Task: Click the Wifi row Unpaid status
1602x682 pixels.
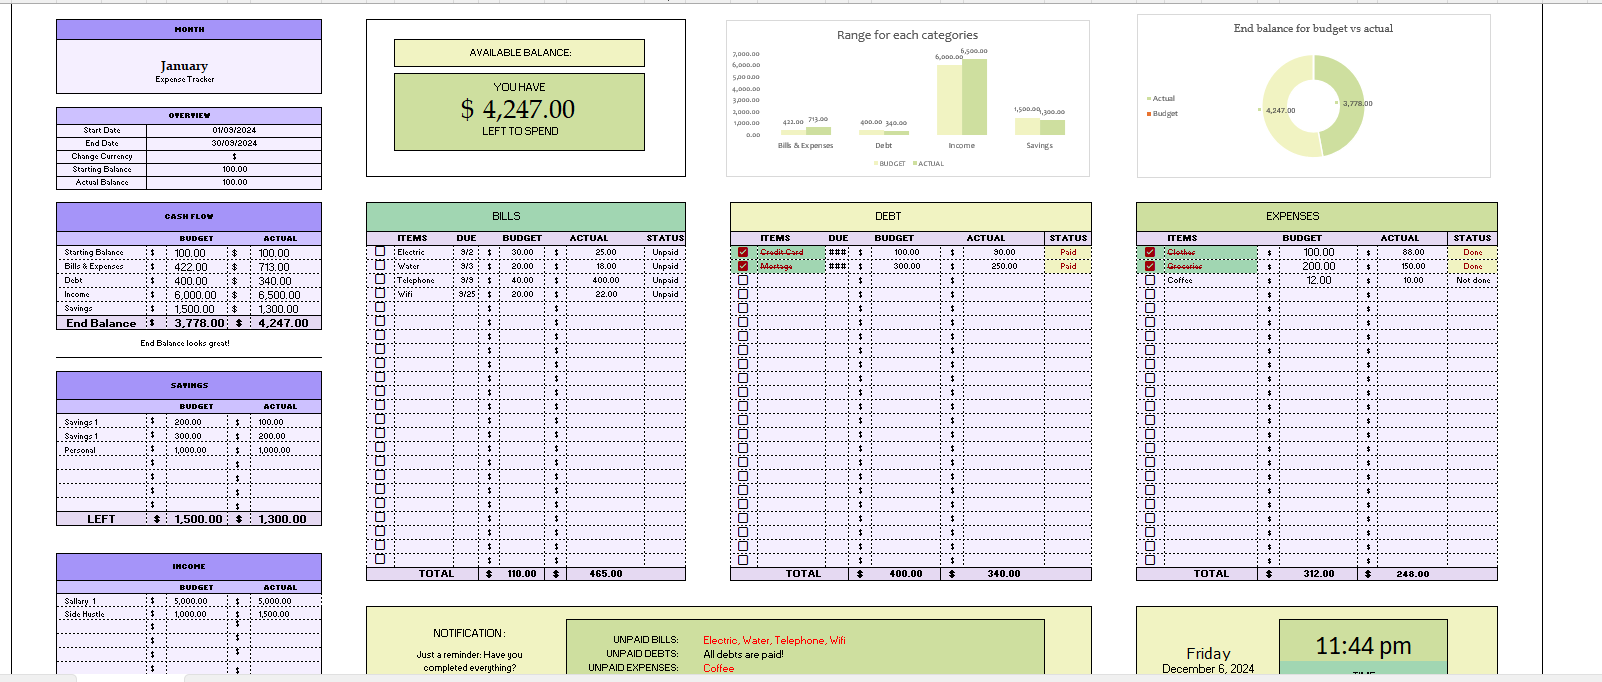Action: [x=665, y=294]
